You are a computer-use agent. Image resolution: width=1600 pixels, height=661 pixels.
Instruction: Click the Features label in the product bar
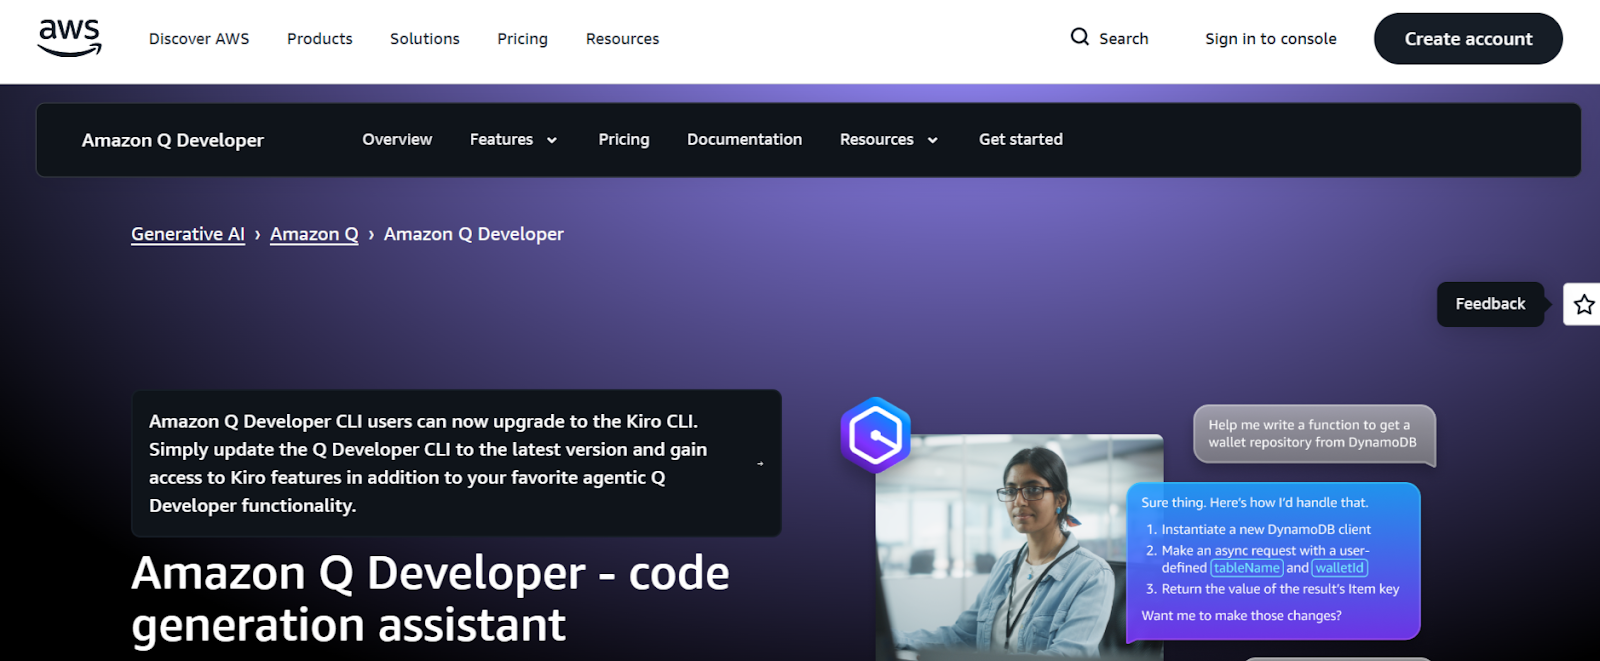click(x=501, y=139)
